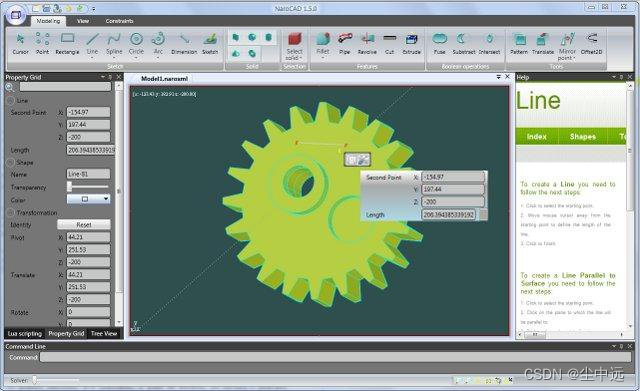This screenshot has width=640, height=391.
Task: Click the search magnifier in Property Grid
Action: tap(9, 87)
